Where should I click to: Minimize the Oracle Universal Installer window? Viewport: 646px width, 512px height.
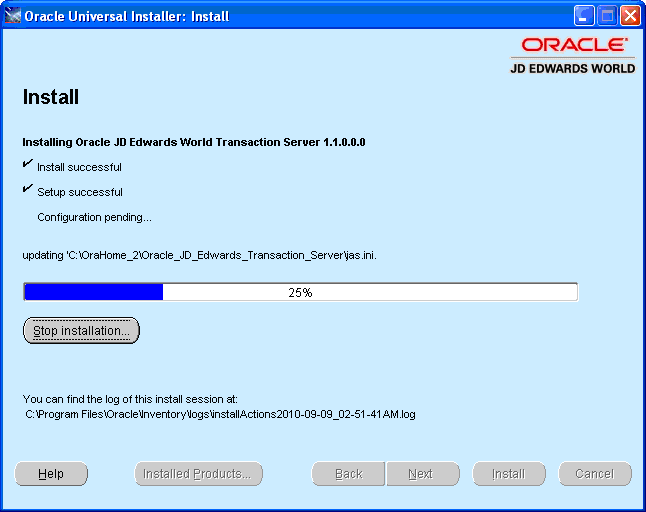pos(583,16)
